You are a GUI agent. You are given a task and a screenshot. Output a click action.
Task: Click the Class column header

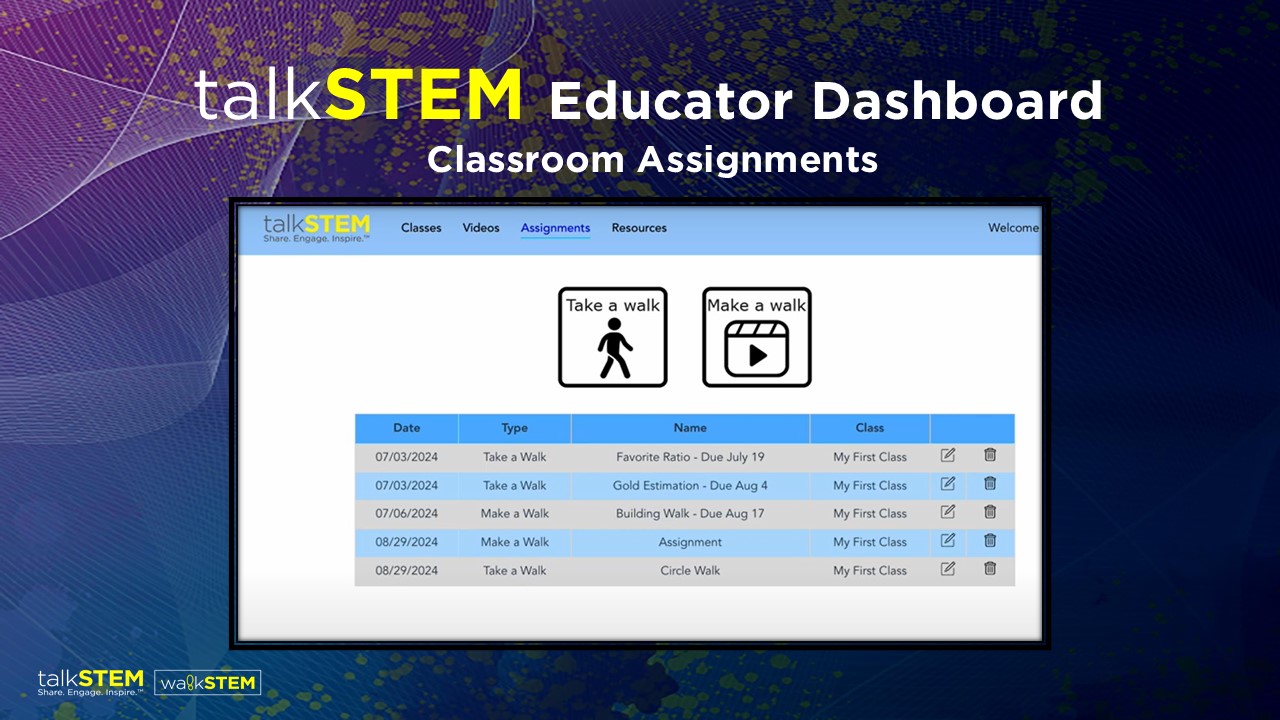(x=870, y=428)
